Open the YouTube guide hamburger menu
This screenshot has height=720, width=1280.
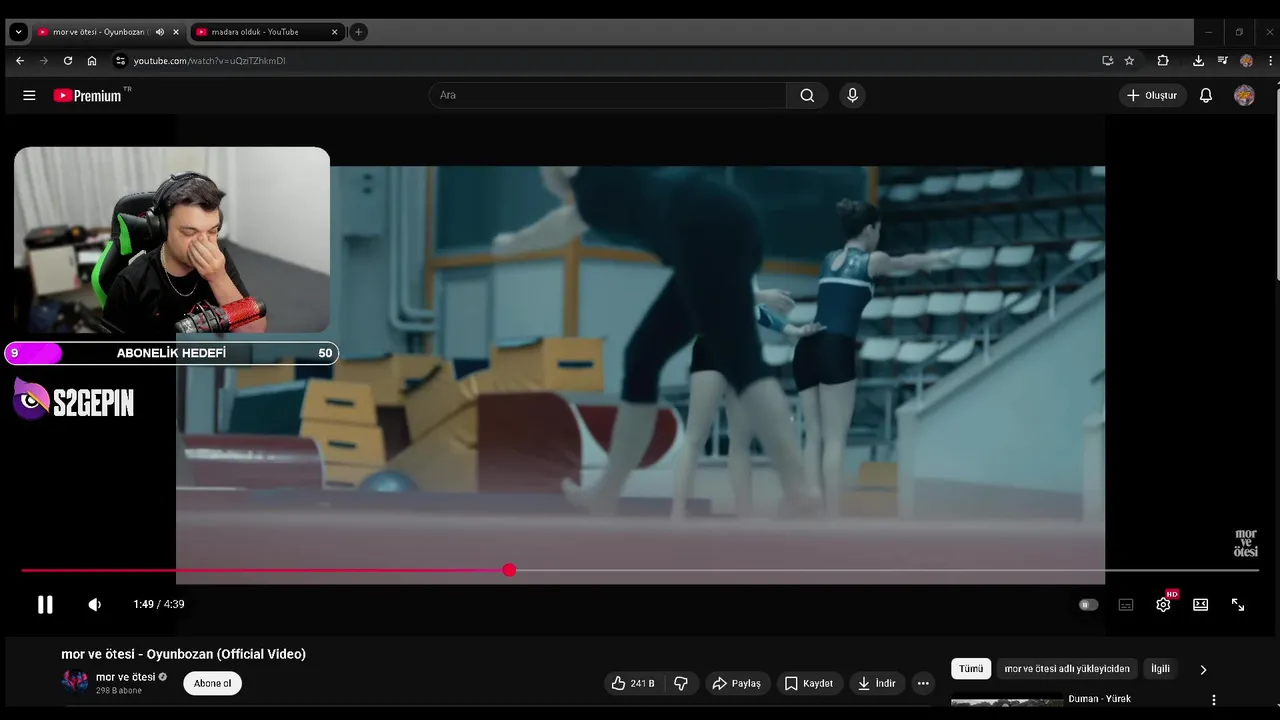[x=29, y=95]
